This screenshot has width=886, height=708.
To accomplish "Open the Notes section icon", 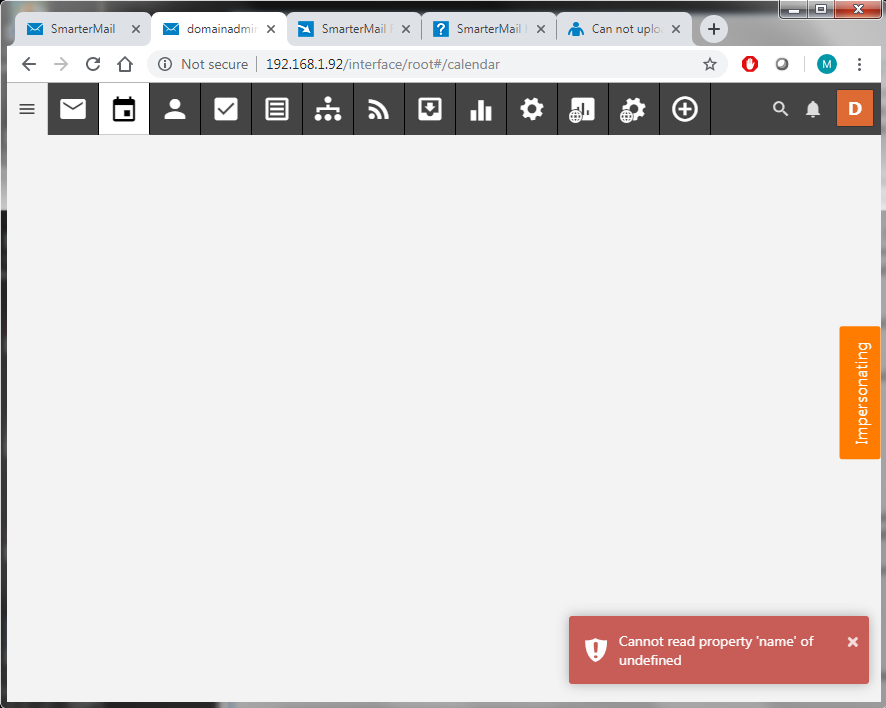I will [277, 109].
